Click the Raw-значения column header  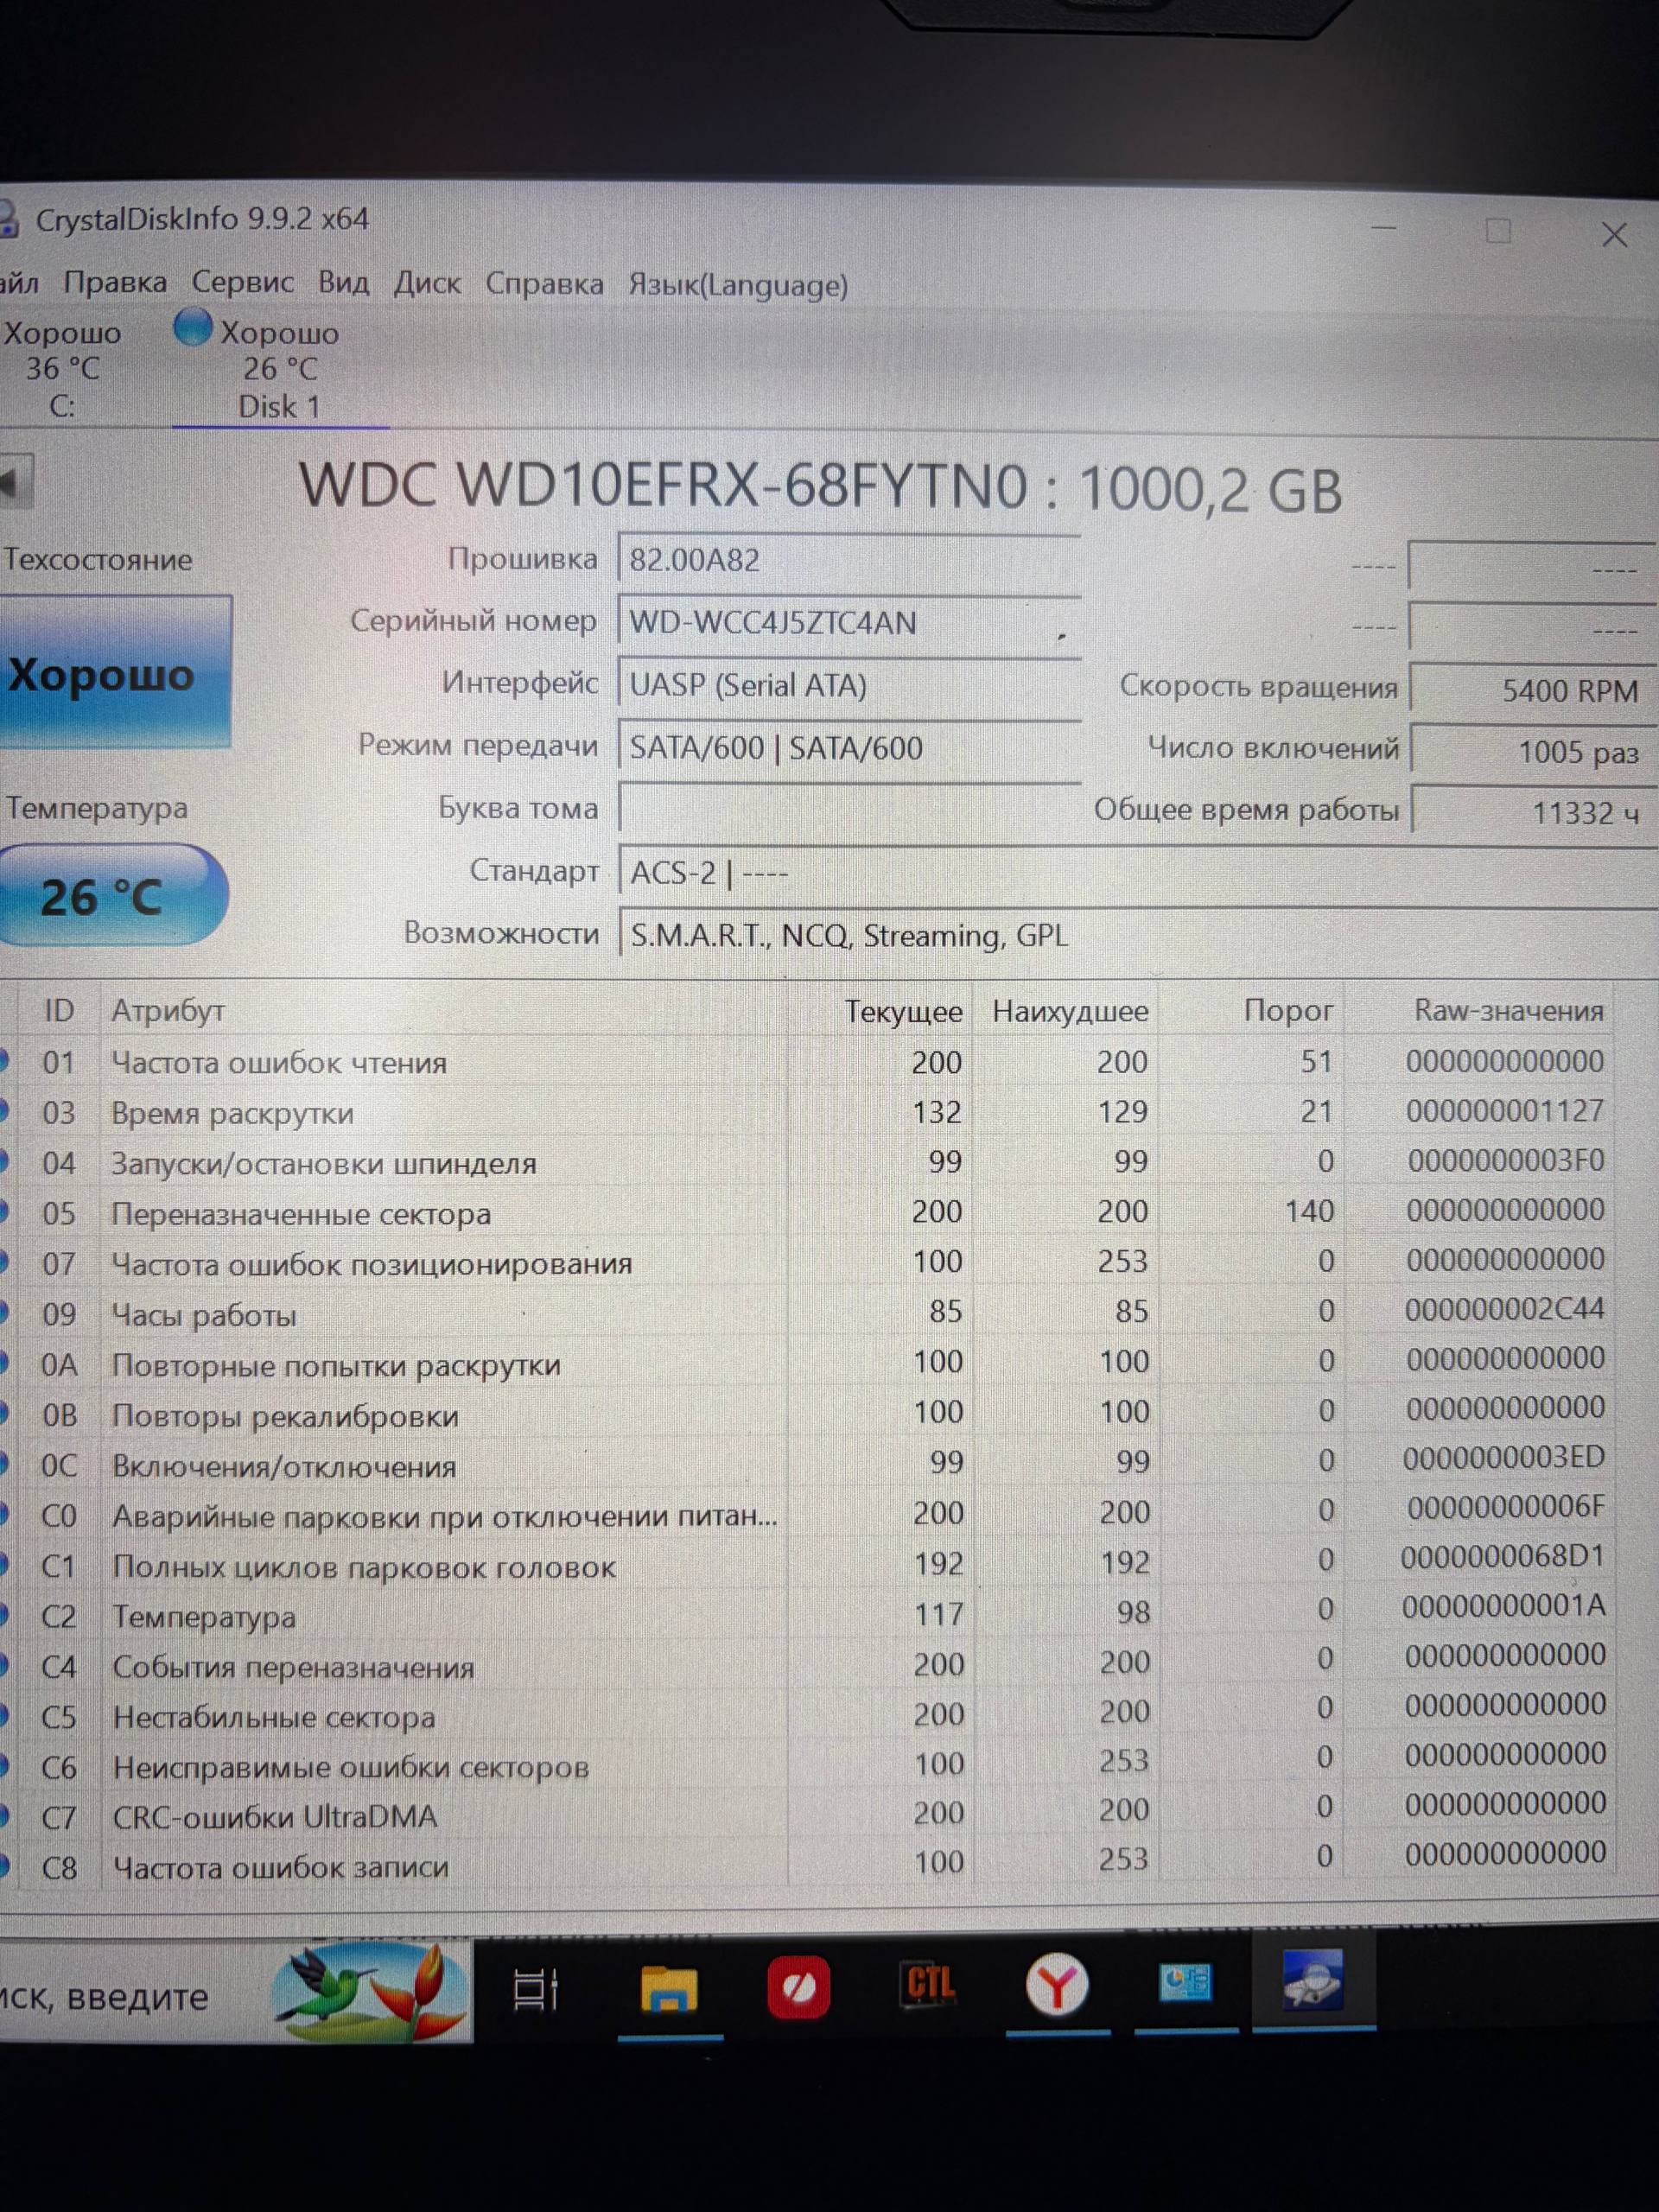coord(1508,1011)
